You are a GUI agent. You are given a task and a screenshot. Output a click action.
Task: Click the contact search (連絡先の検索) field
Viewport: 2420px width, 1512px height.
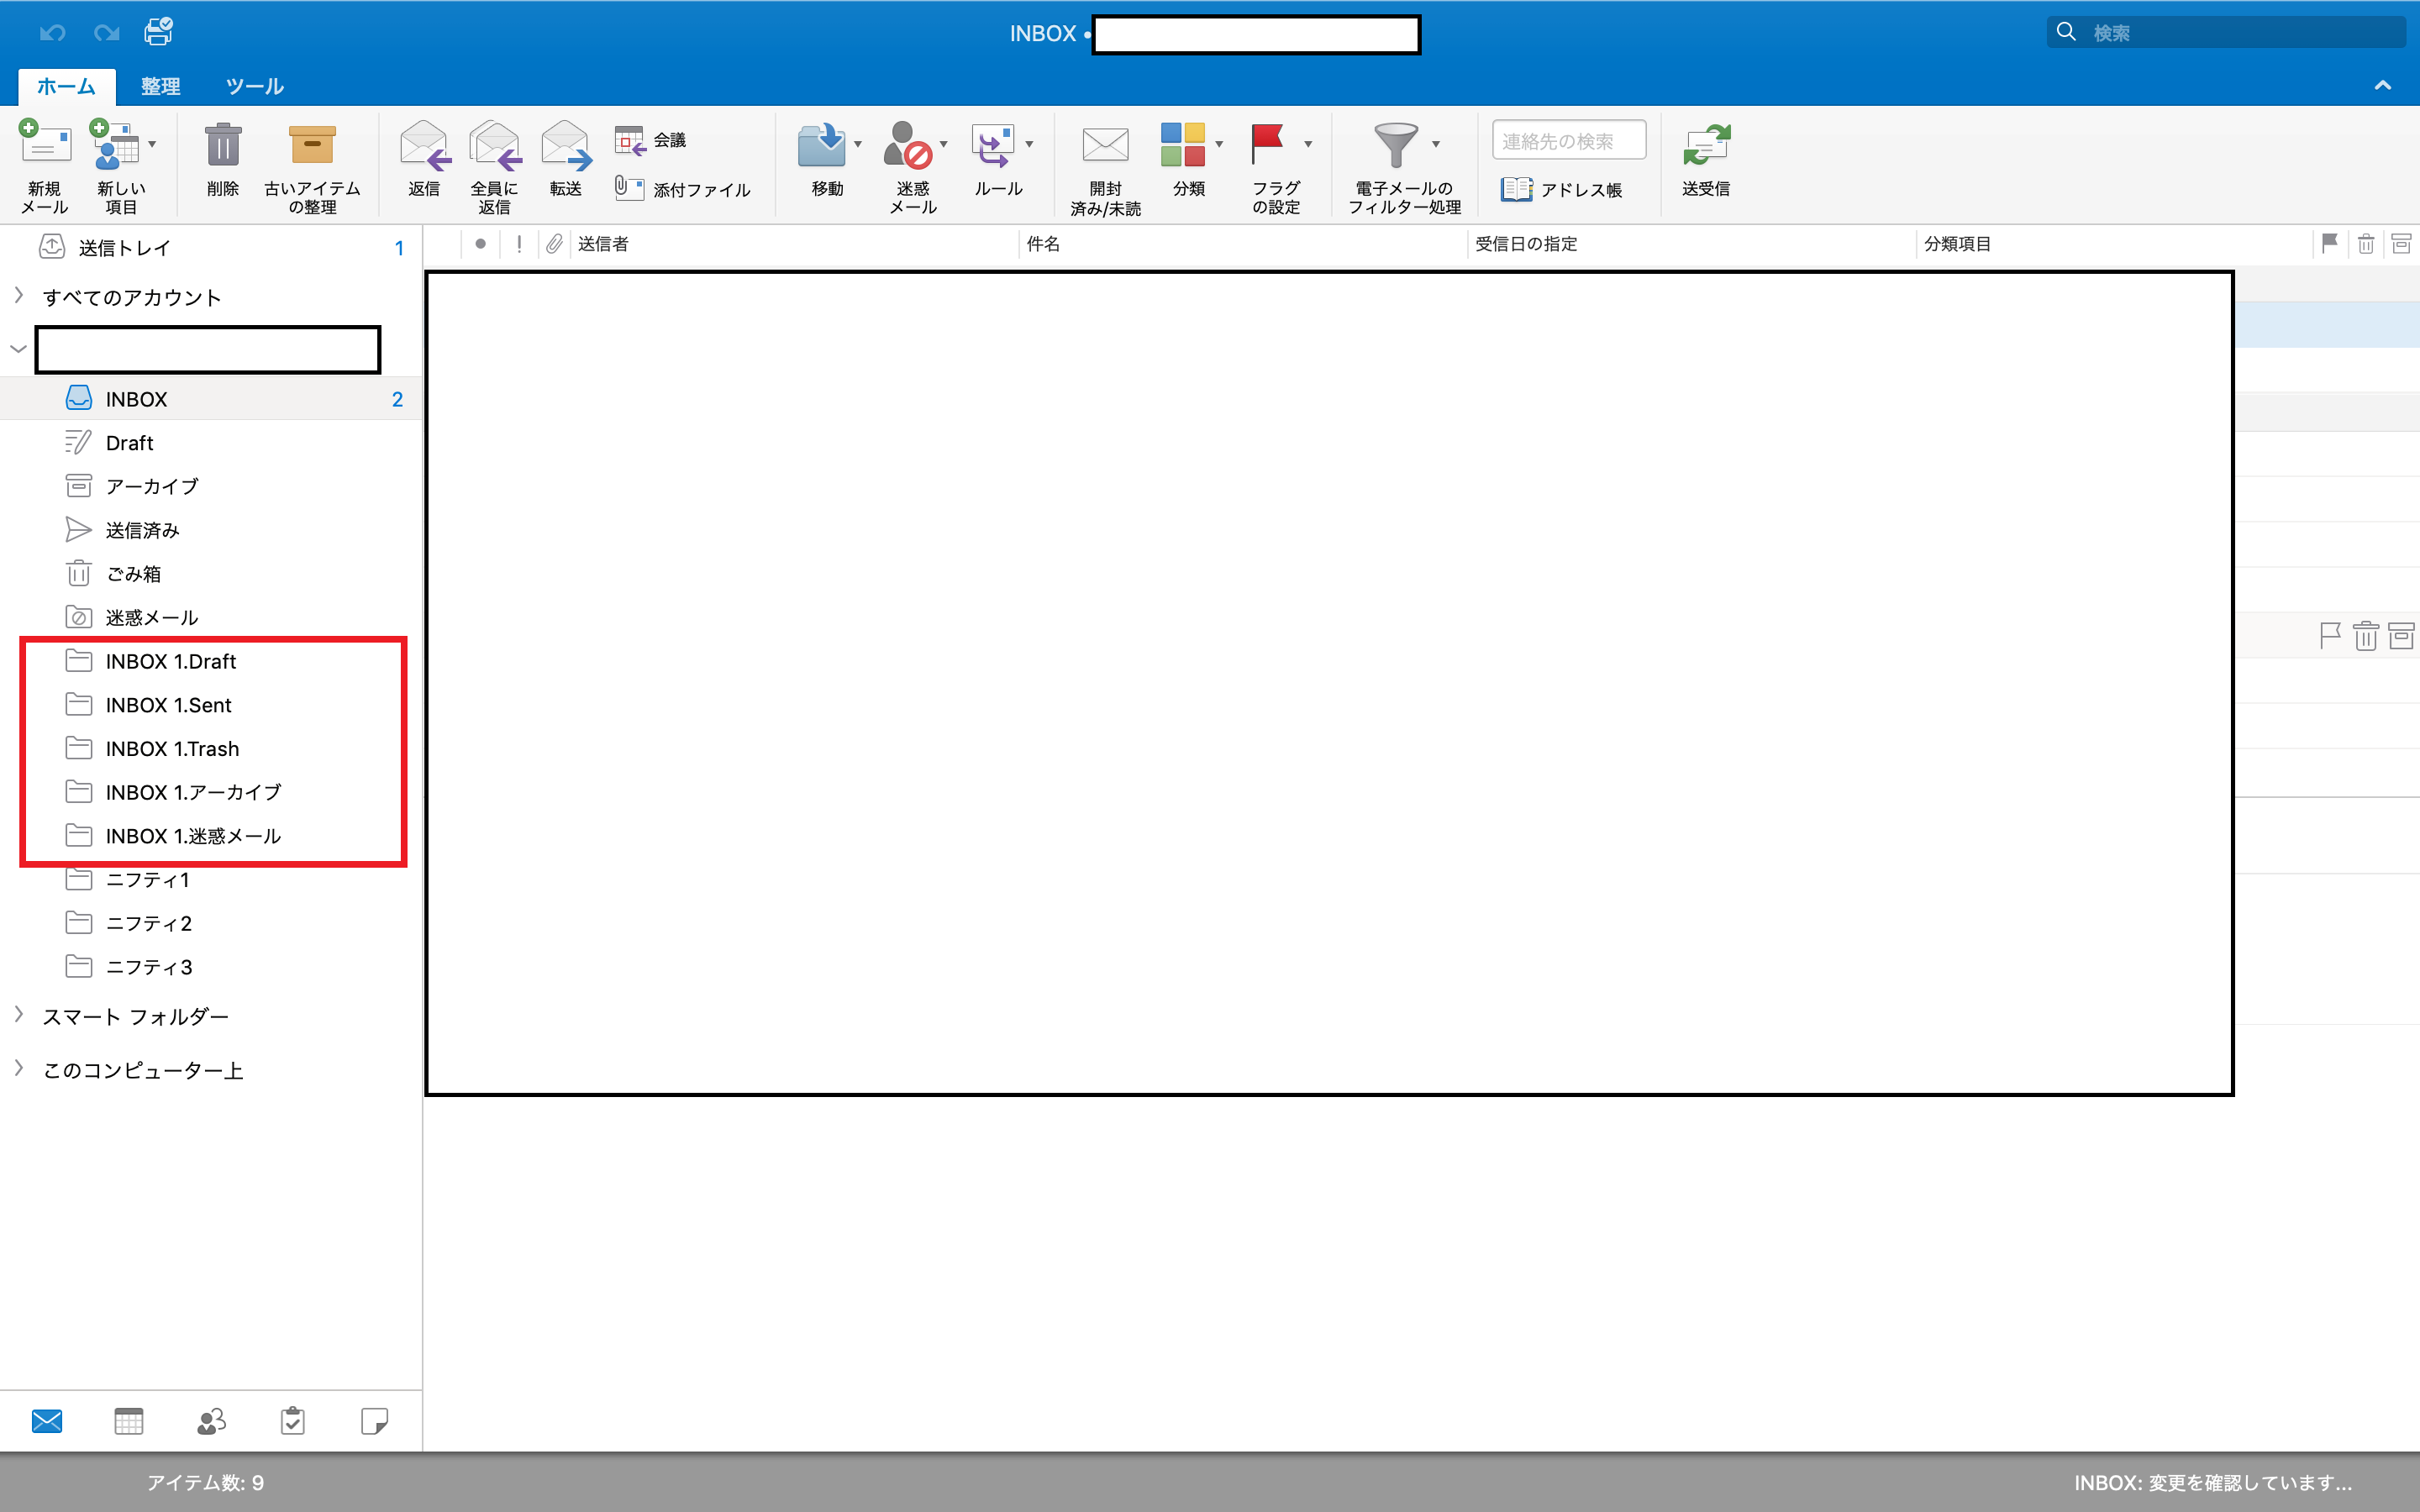pos(1568,141)
